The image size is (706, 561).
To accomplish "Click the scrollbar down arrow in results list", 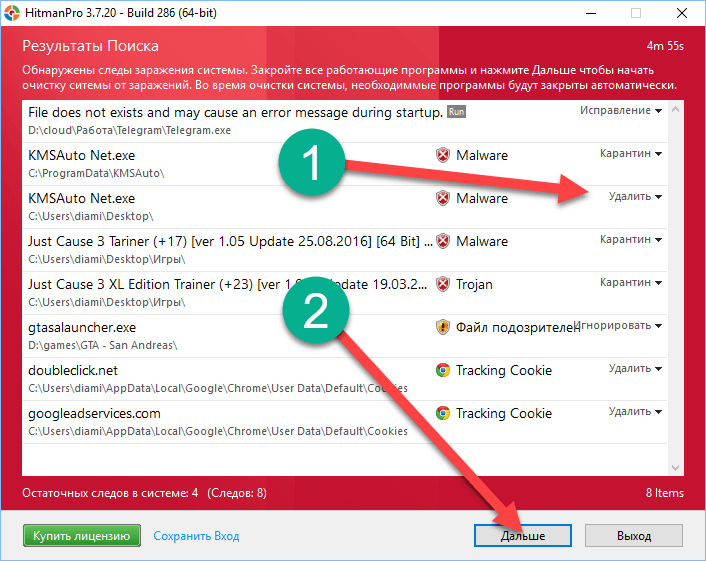I will [x=675, y=468].
